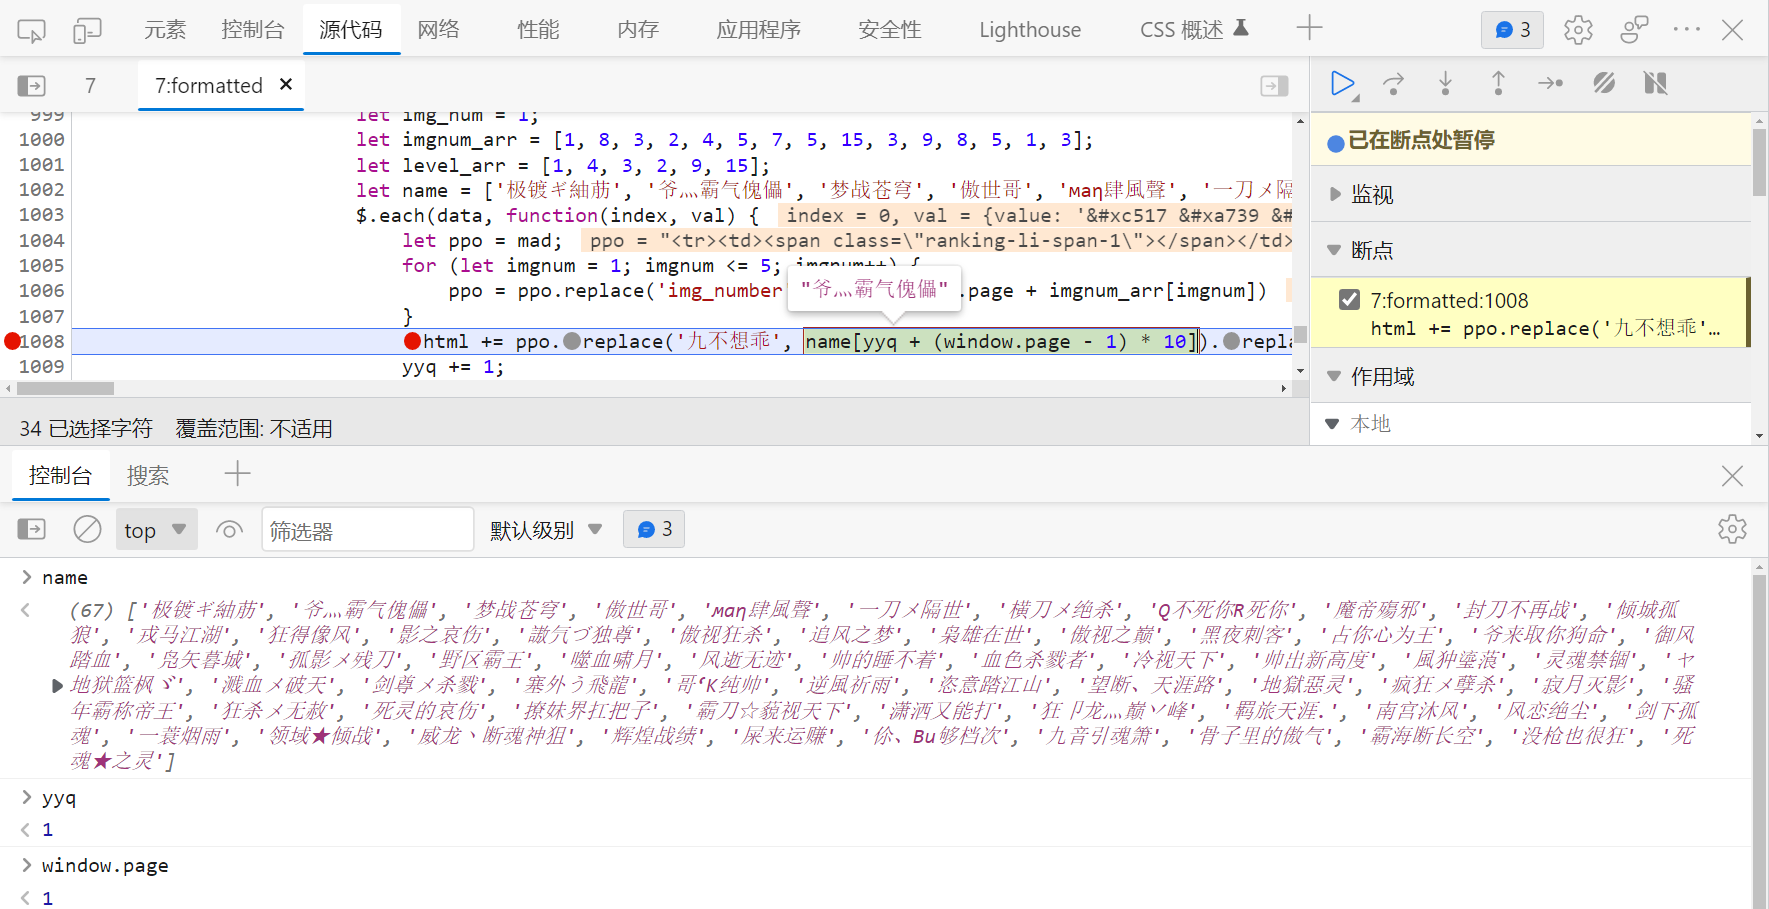Open the top context dropdown
The width and height of the screenshot is (1769, 909).
[x=157, y=529]
